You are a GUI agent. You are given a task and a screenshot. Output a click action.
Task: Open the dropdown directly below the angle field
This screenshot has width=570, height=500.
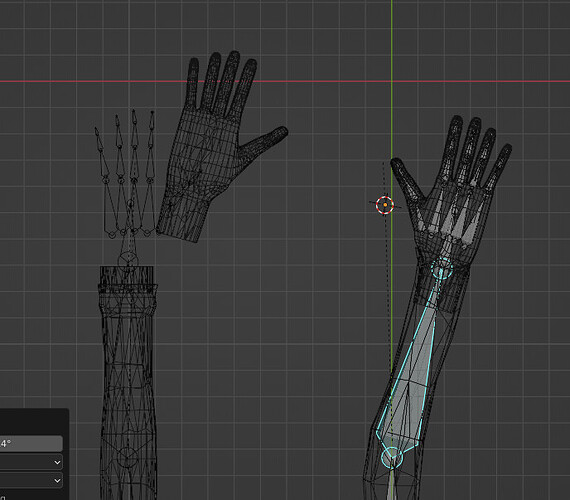[31, 462]
